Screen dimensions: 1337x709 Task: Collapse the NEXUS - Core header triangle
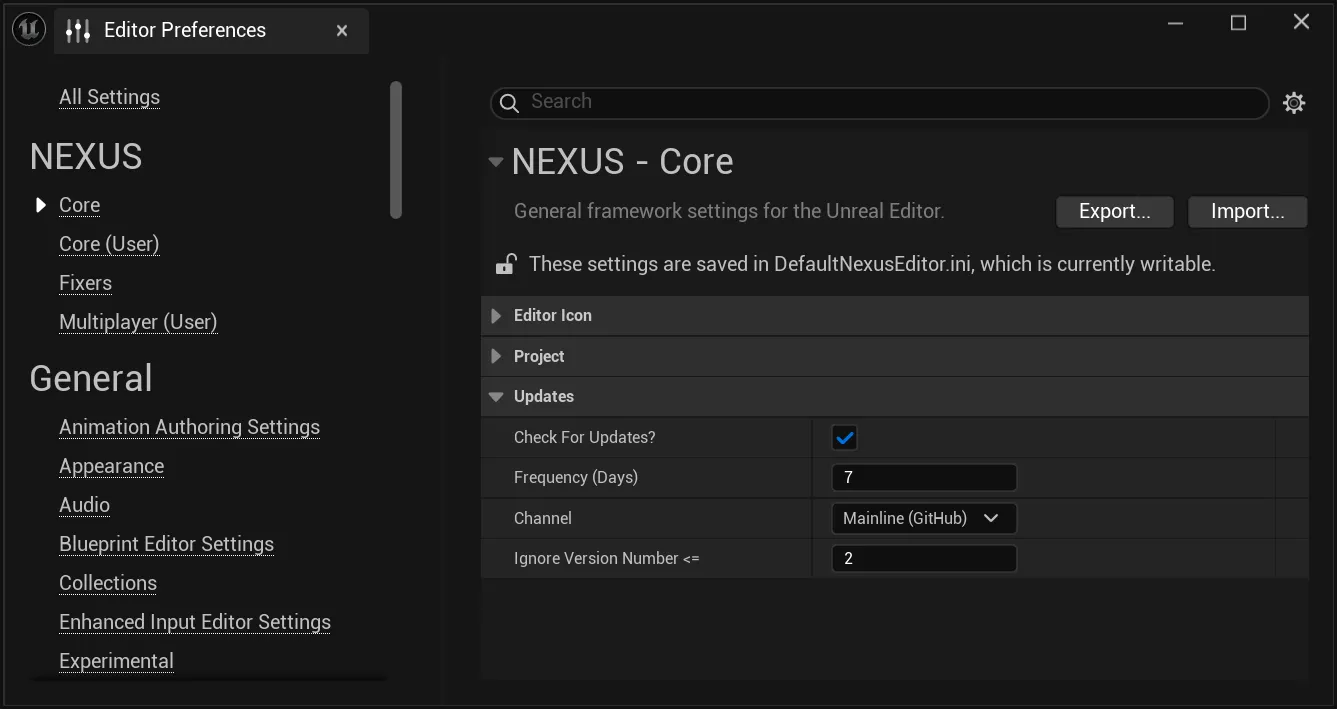tap(495, 161)
